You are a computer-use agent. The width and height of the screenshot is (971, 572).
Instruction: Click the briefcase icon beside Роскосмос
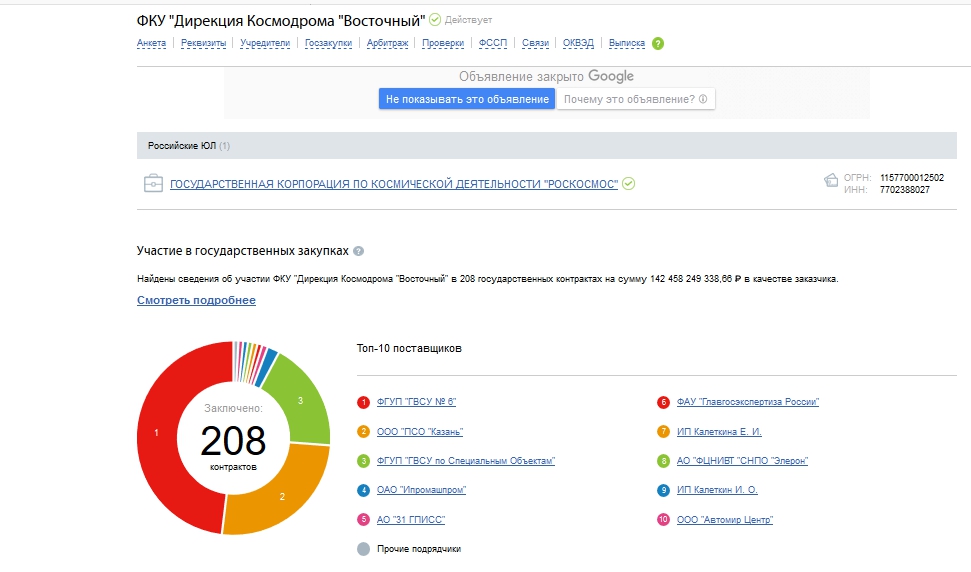click(x=153, y=183)
